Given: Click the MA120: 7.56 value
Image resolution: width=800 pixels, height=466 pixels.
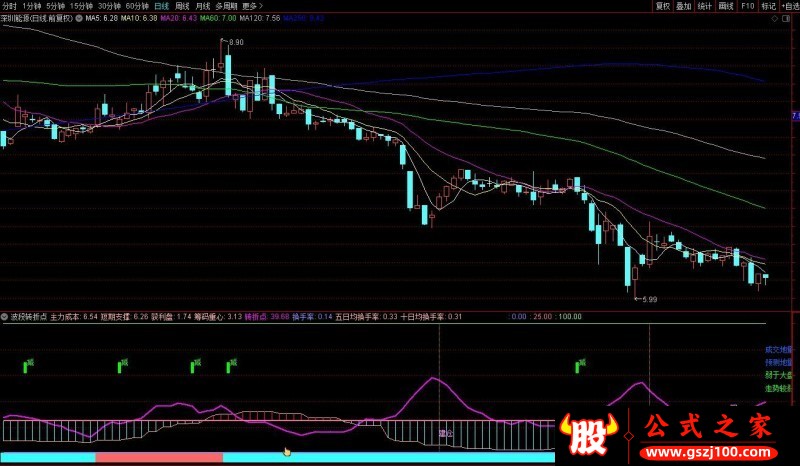Looking at the screenshot, I should tap(260, 18).
